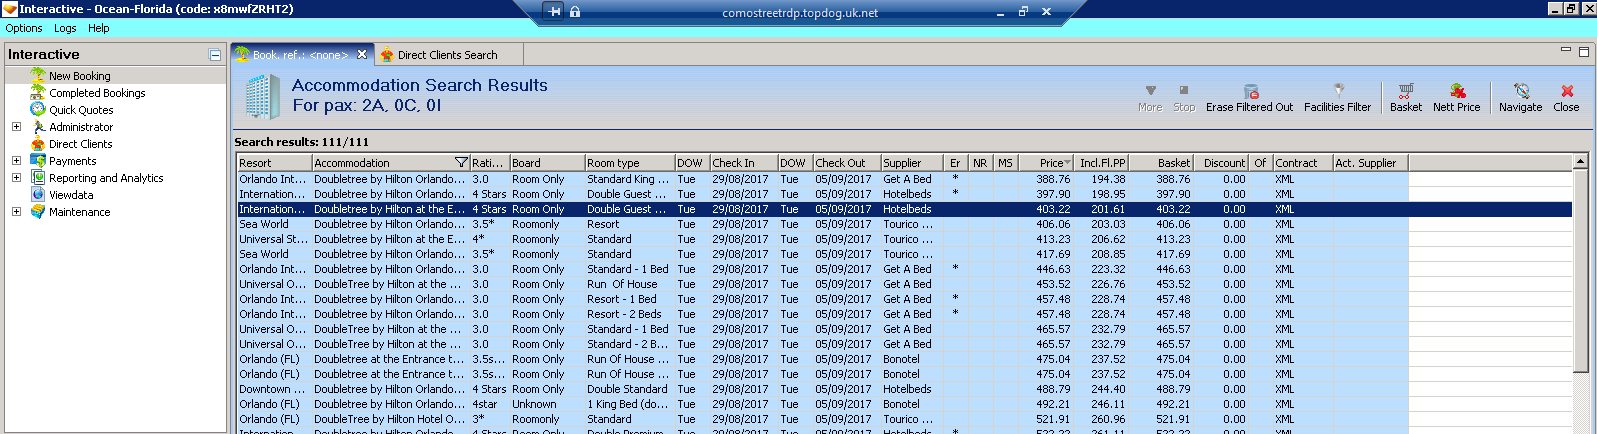Expand the Reporting and Analytics node
The image size is (1597, 434).
(16, 177)
